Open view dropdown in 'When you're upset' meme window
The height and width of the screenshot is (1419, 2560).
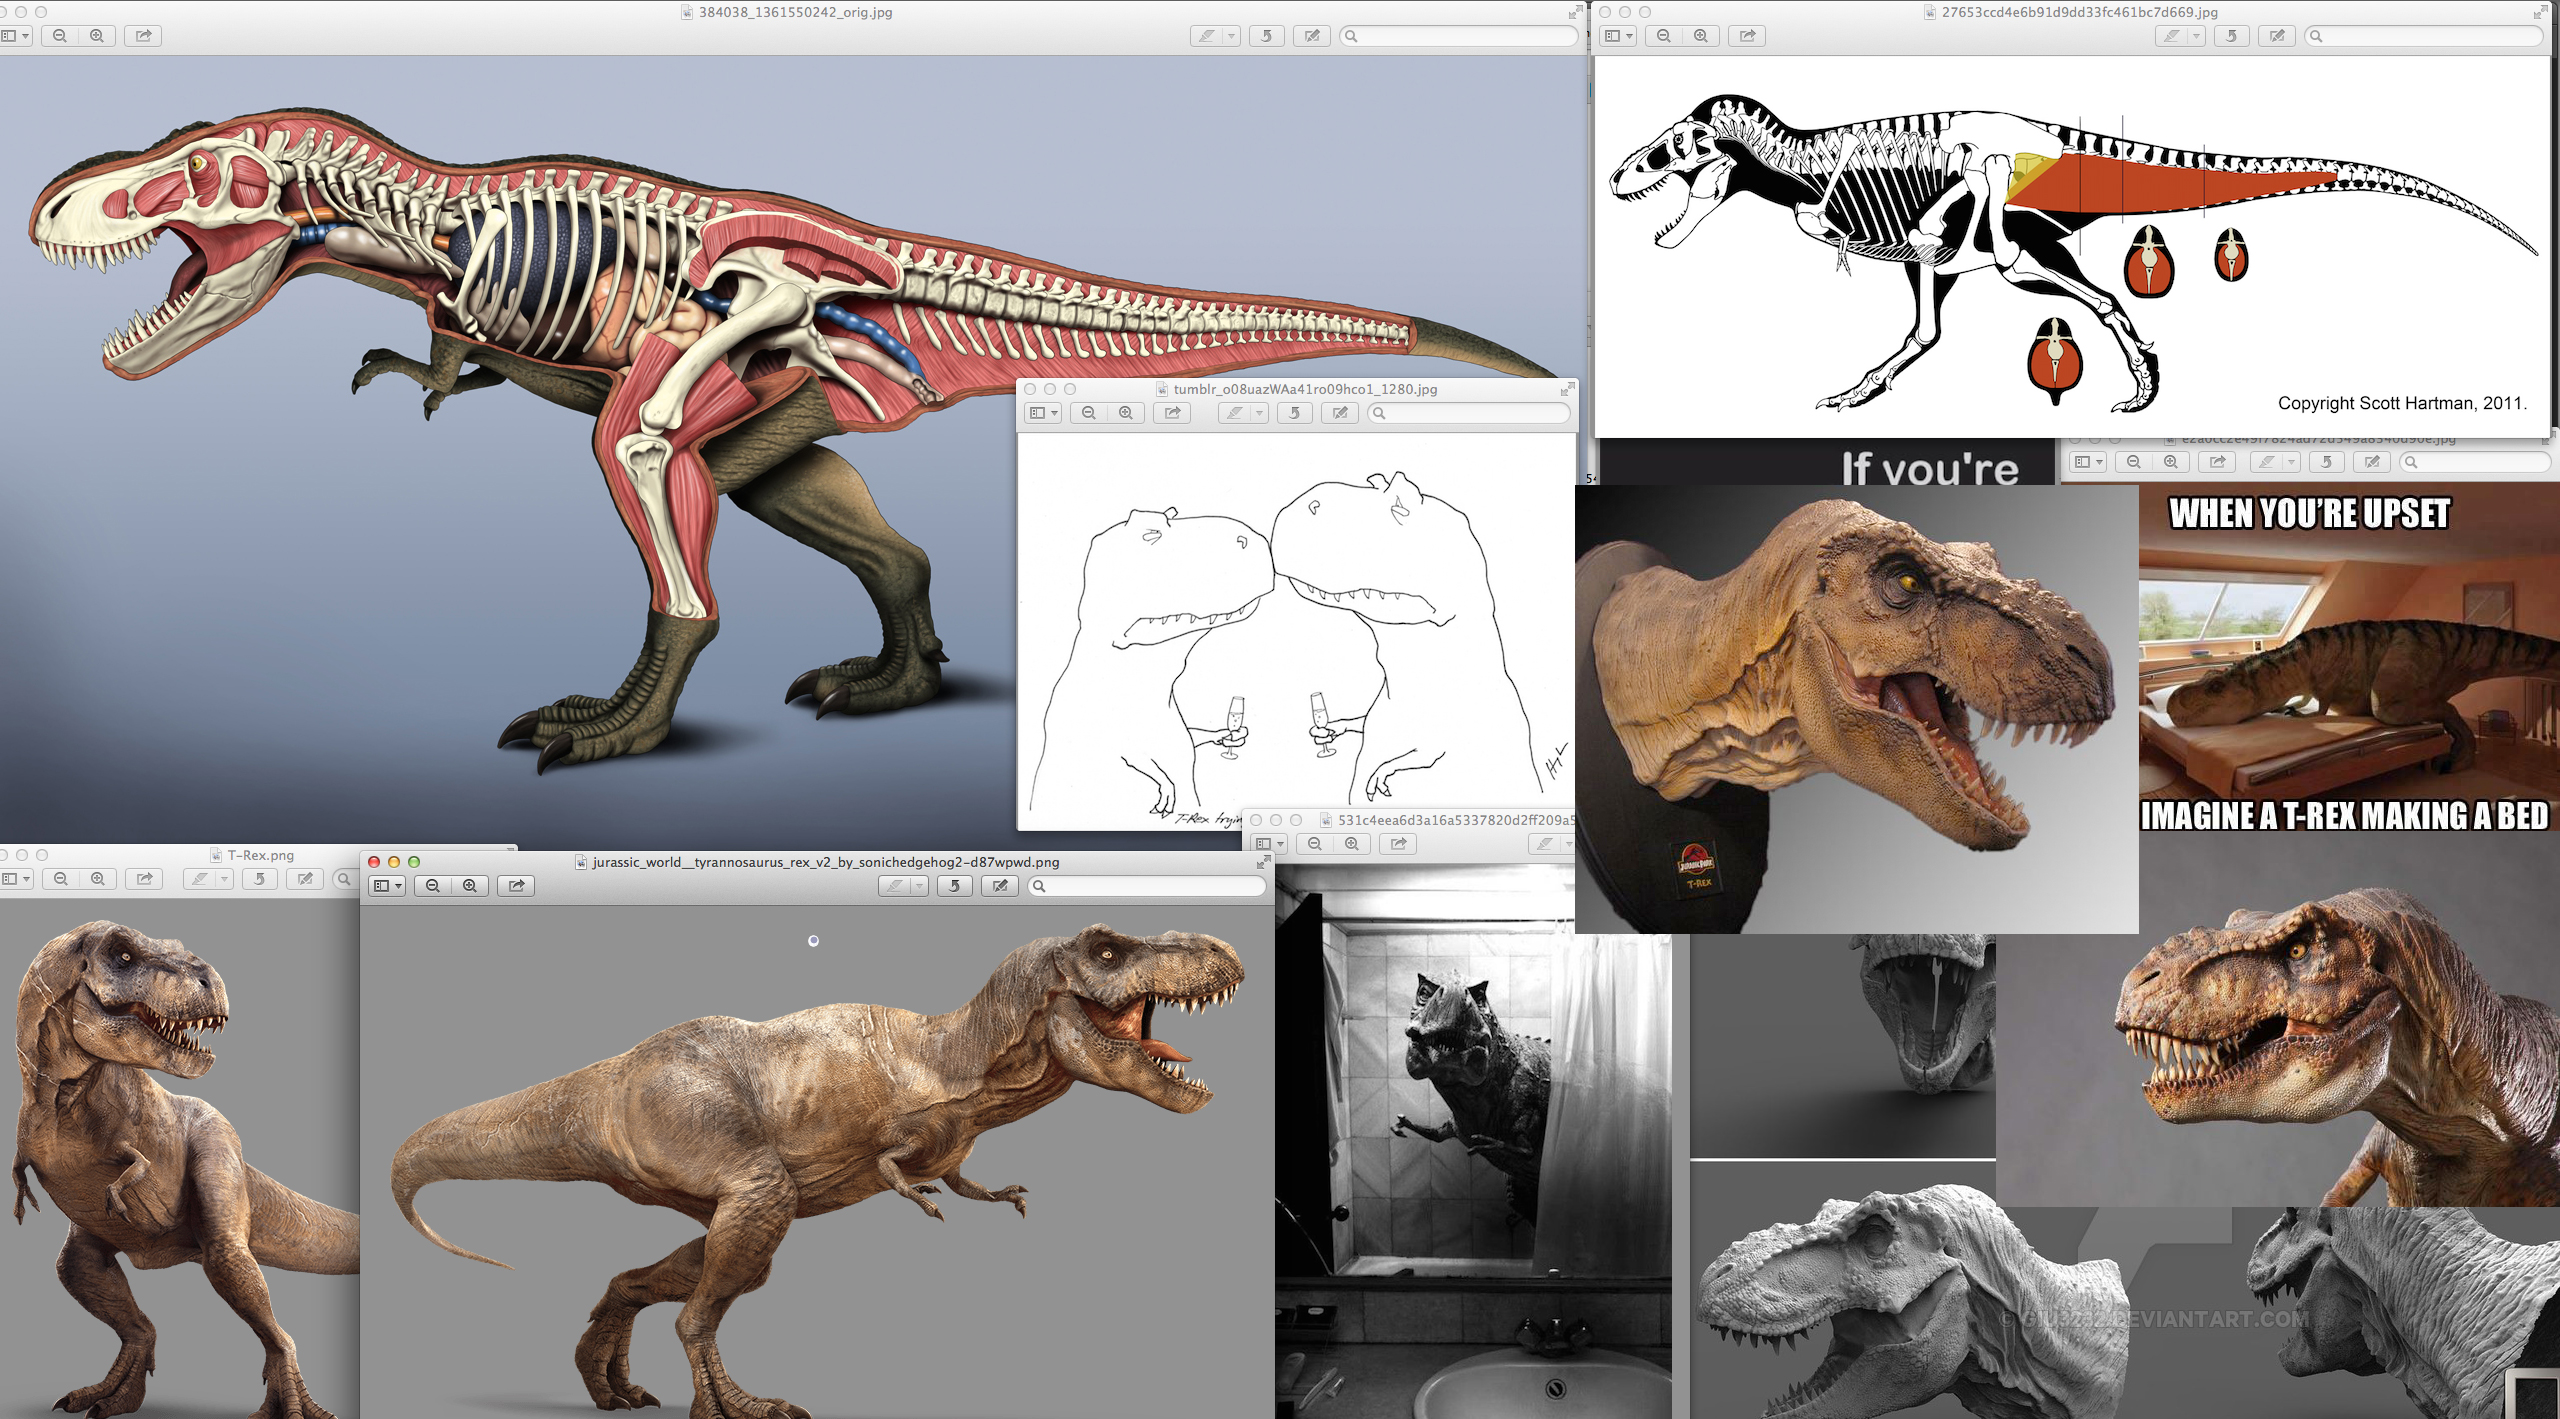(2088, 462)
